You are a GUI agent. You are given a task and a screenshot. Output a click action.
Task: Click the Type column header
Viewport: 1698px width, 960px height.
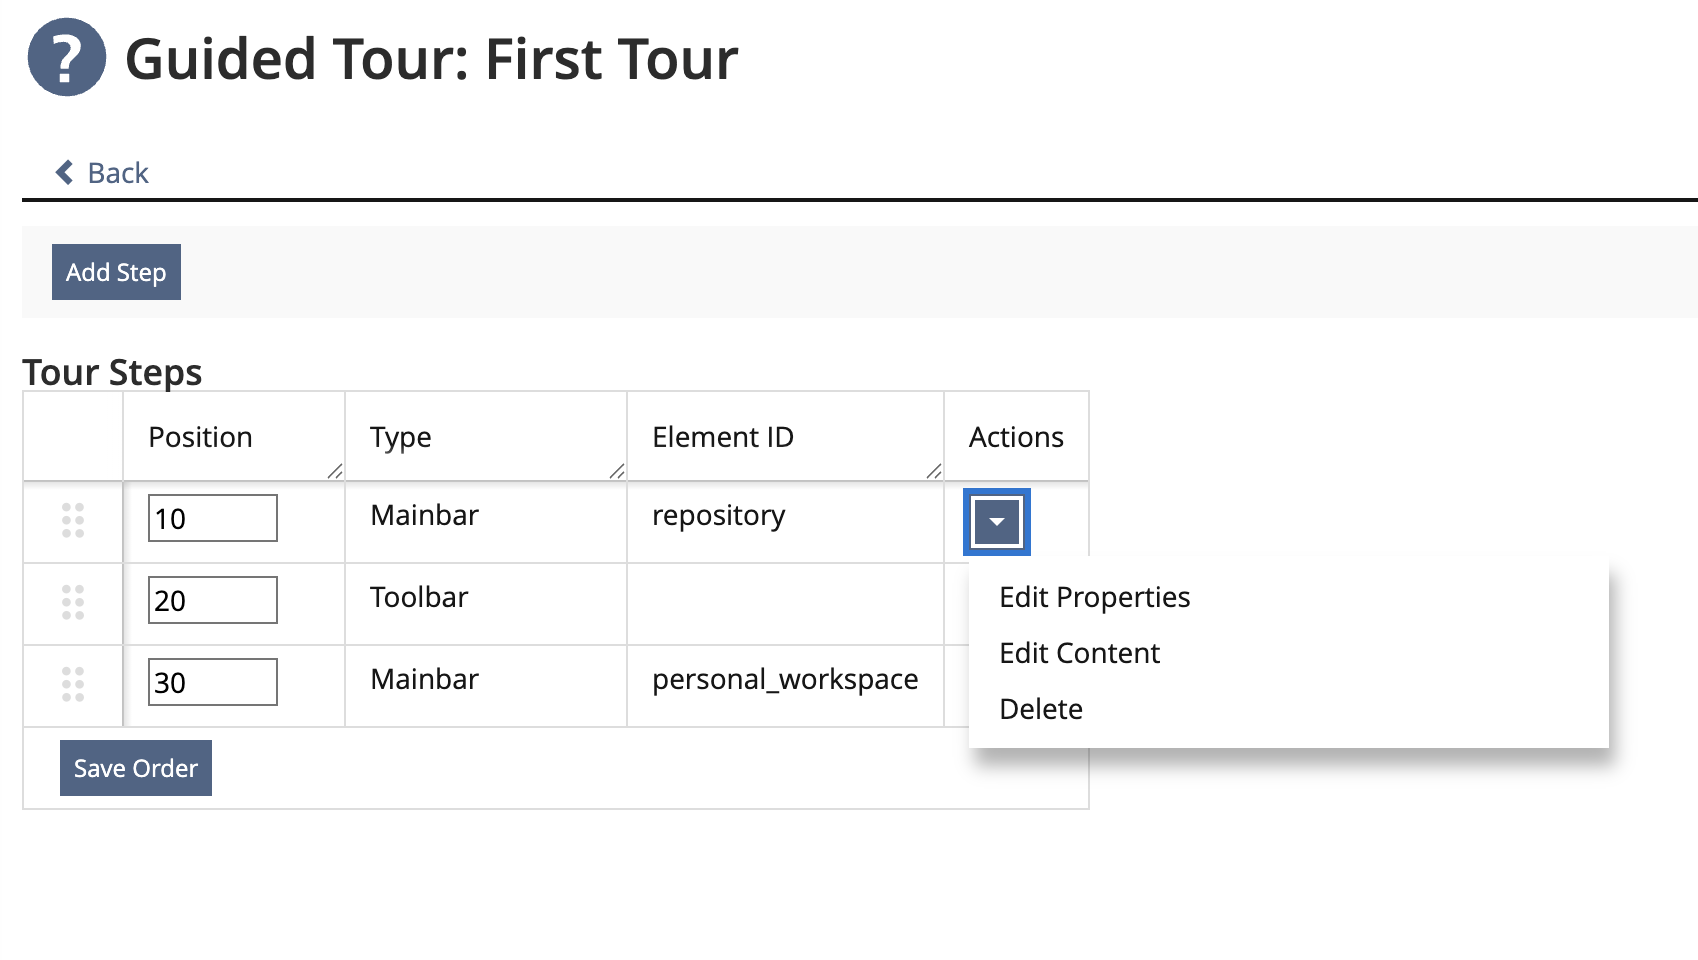pos(401,437)
